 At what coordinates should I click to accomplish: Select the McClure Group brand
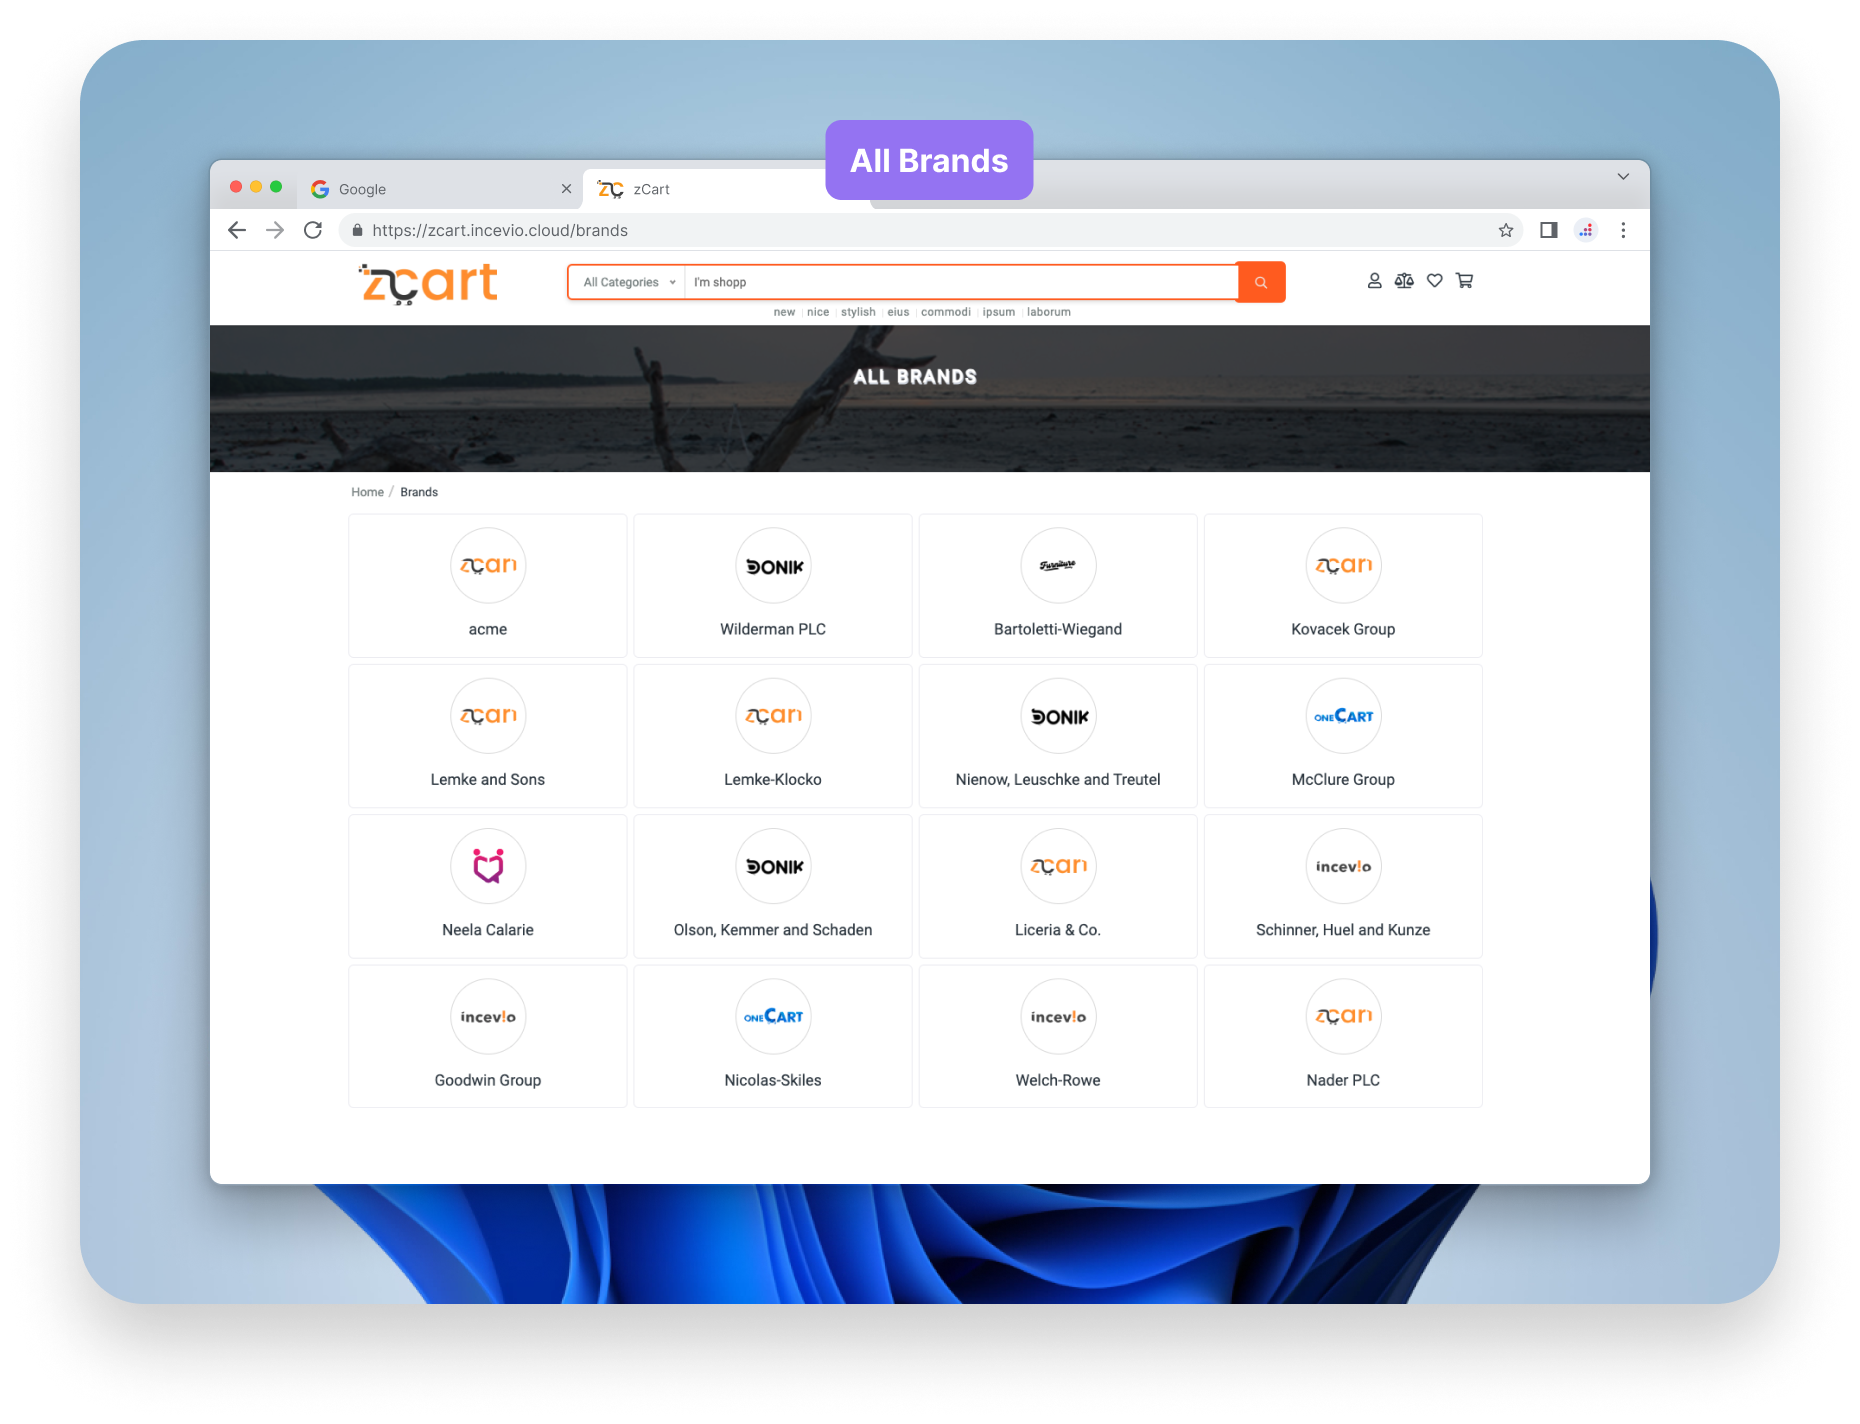pos(1342,736)
